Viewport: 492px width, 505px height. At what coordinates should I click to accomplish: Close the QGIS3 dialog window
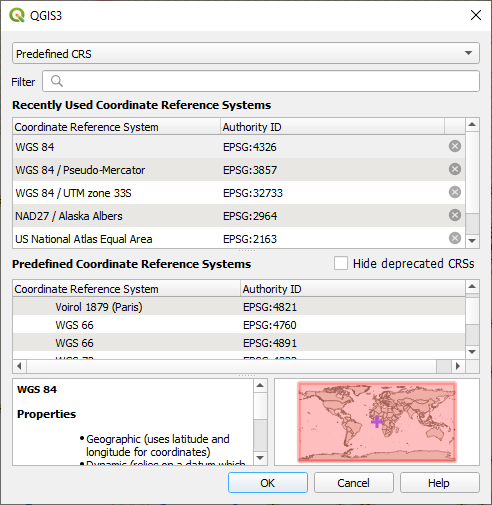pos(476,15)
